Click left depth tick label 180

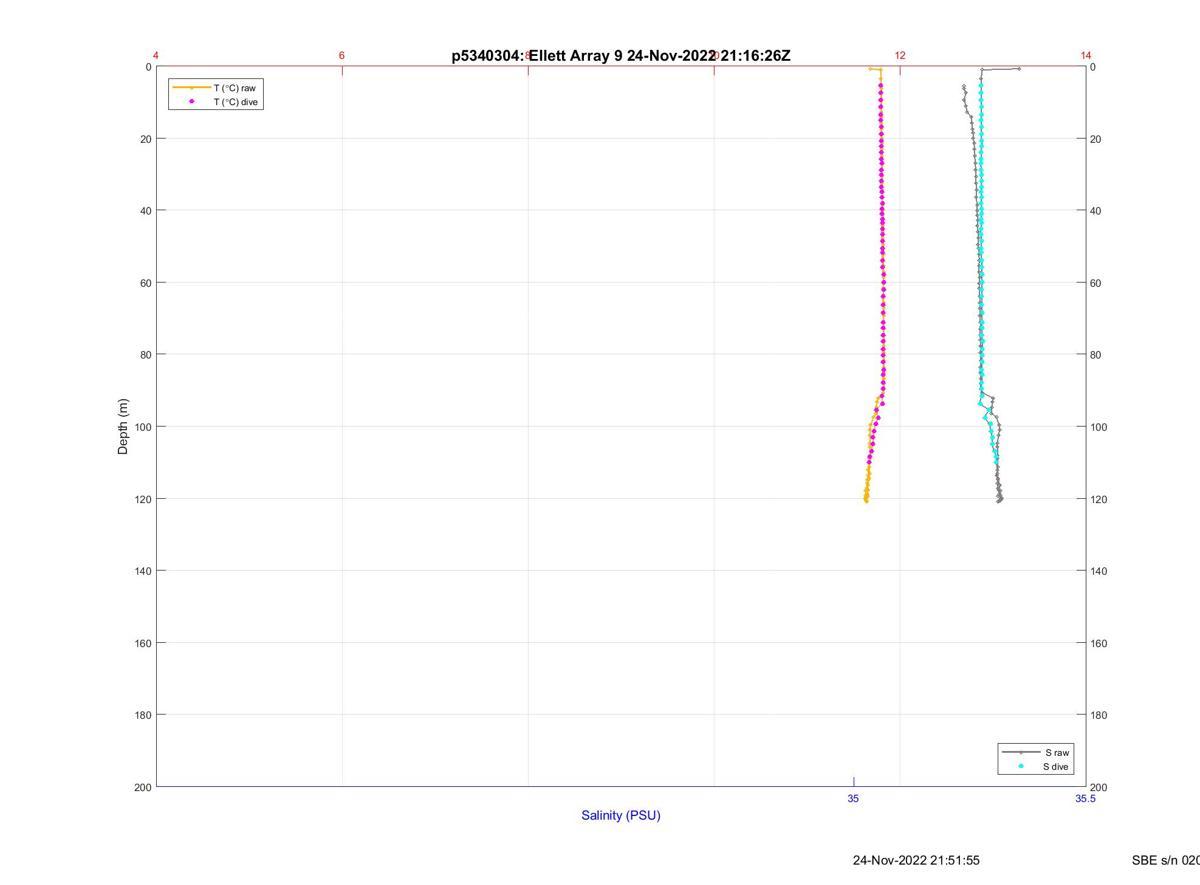pos(142,715)
